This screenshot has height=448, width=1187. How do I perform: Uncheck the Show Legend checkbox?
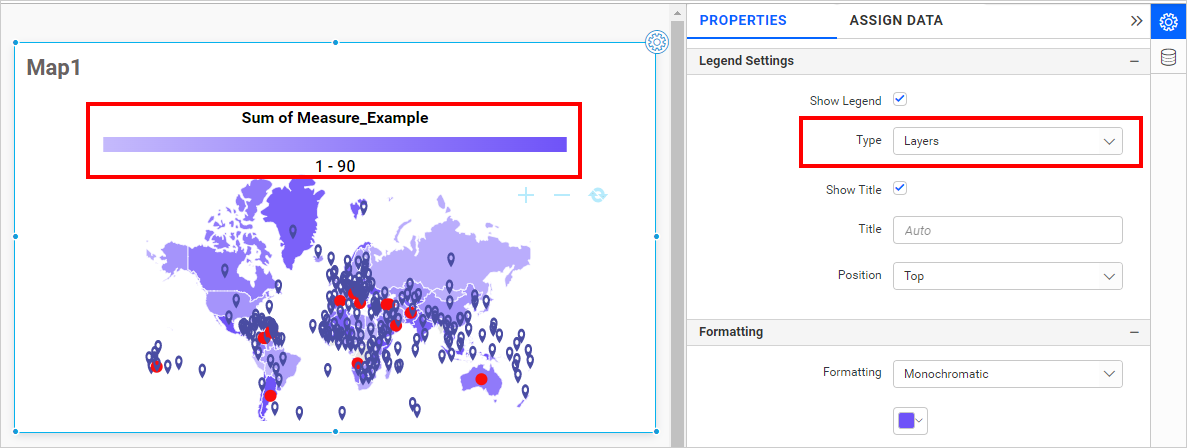[899, 100]
